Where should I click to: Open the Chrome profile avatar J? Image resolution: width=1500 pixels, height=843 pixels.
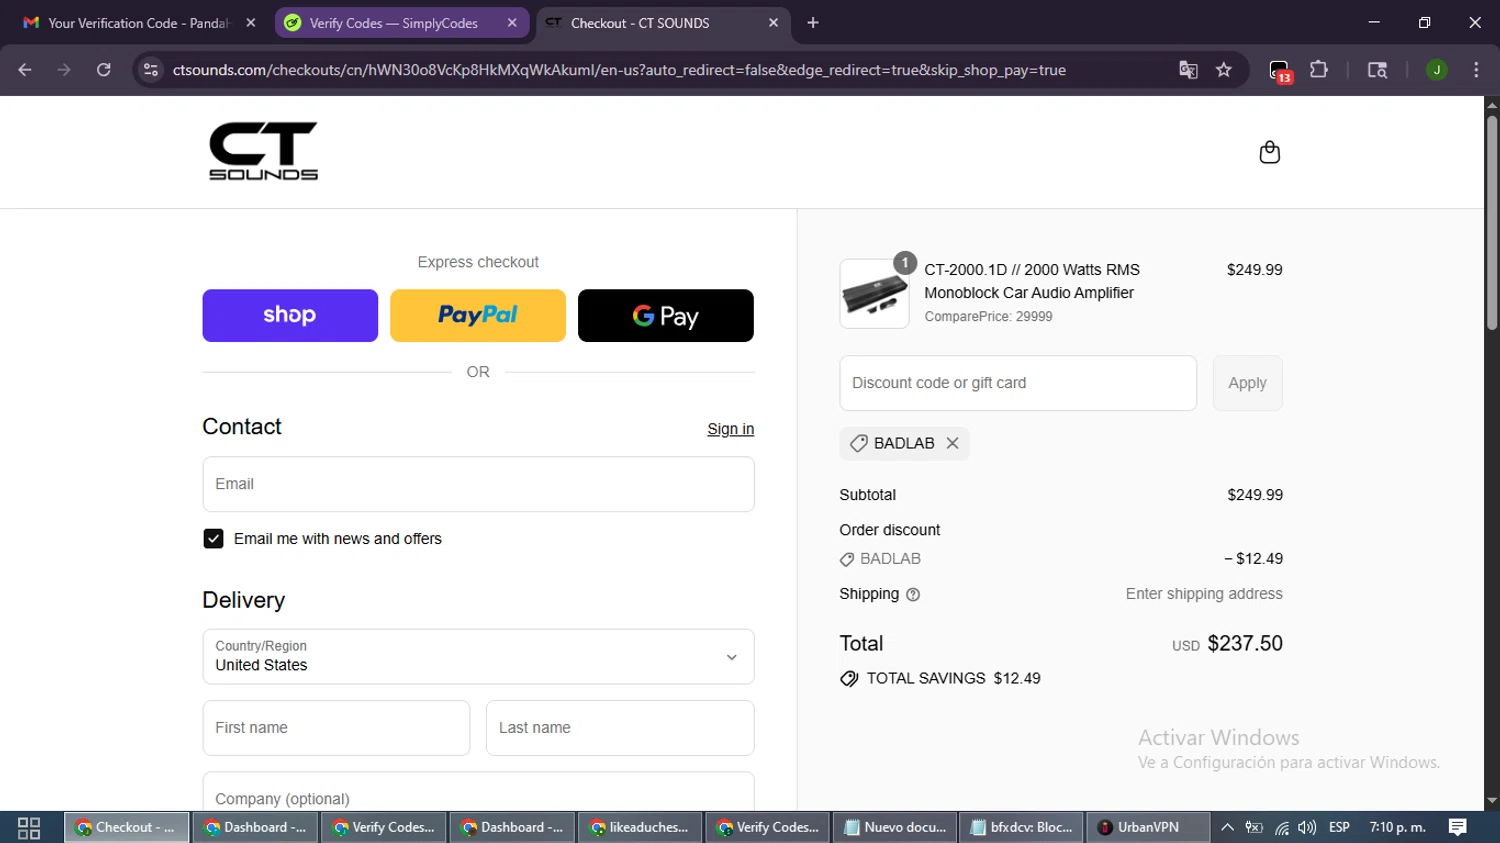(x=1436, y=70)
